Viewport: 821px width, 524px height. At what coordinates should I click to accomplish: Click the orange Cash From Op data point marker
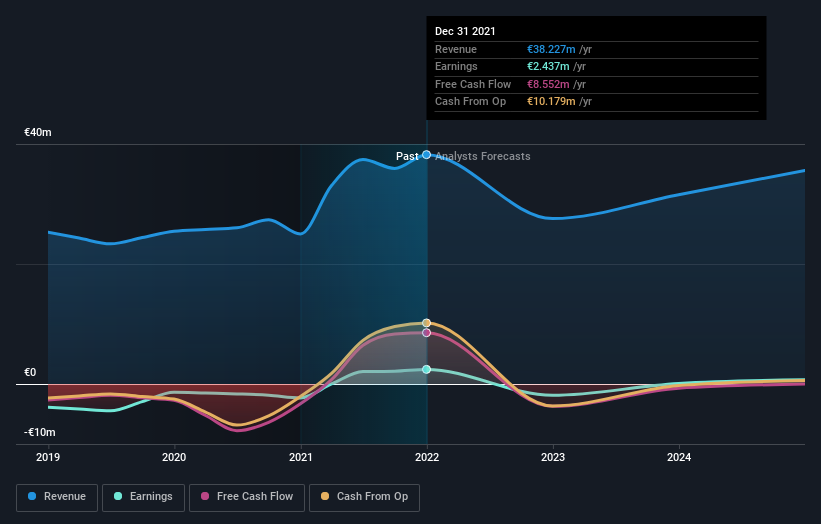[427, 323]
